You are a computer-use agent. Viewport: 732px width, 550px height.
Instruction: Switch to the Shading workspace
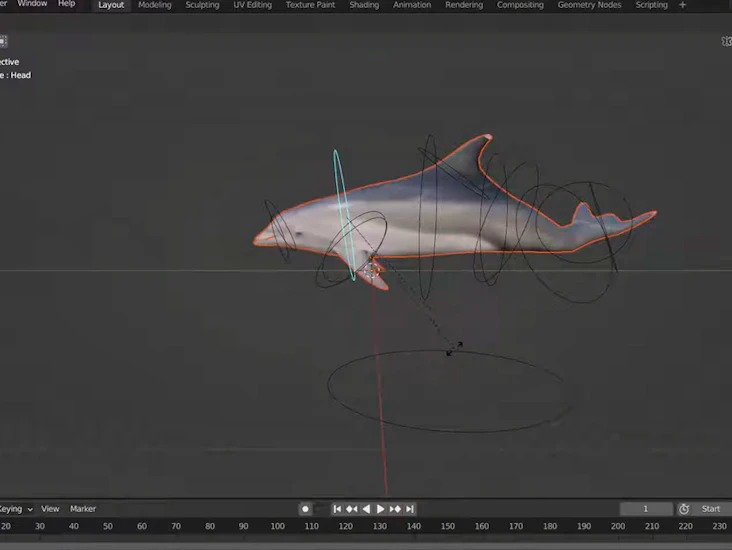364,5
